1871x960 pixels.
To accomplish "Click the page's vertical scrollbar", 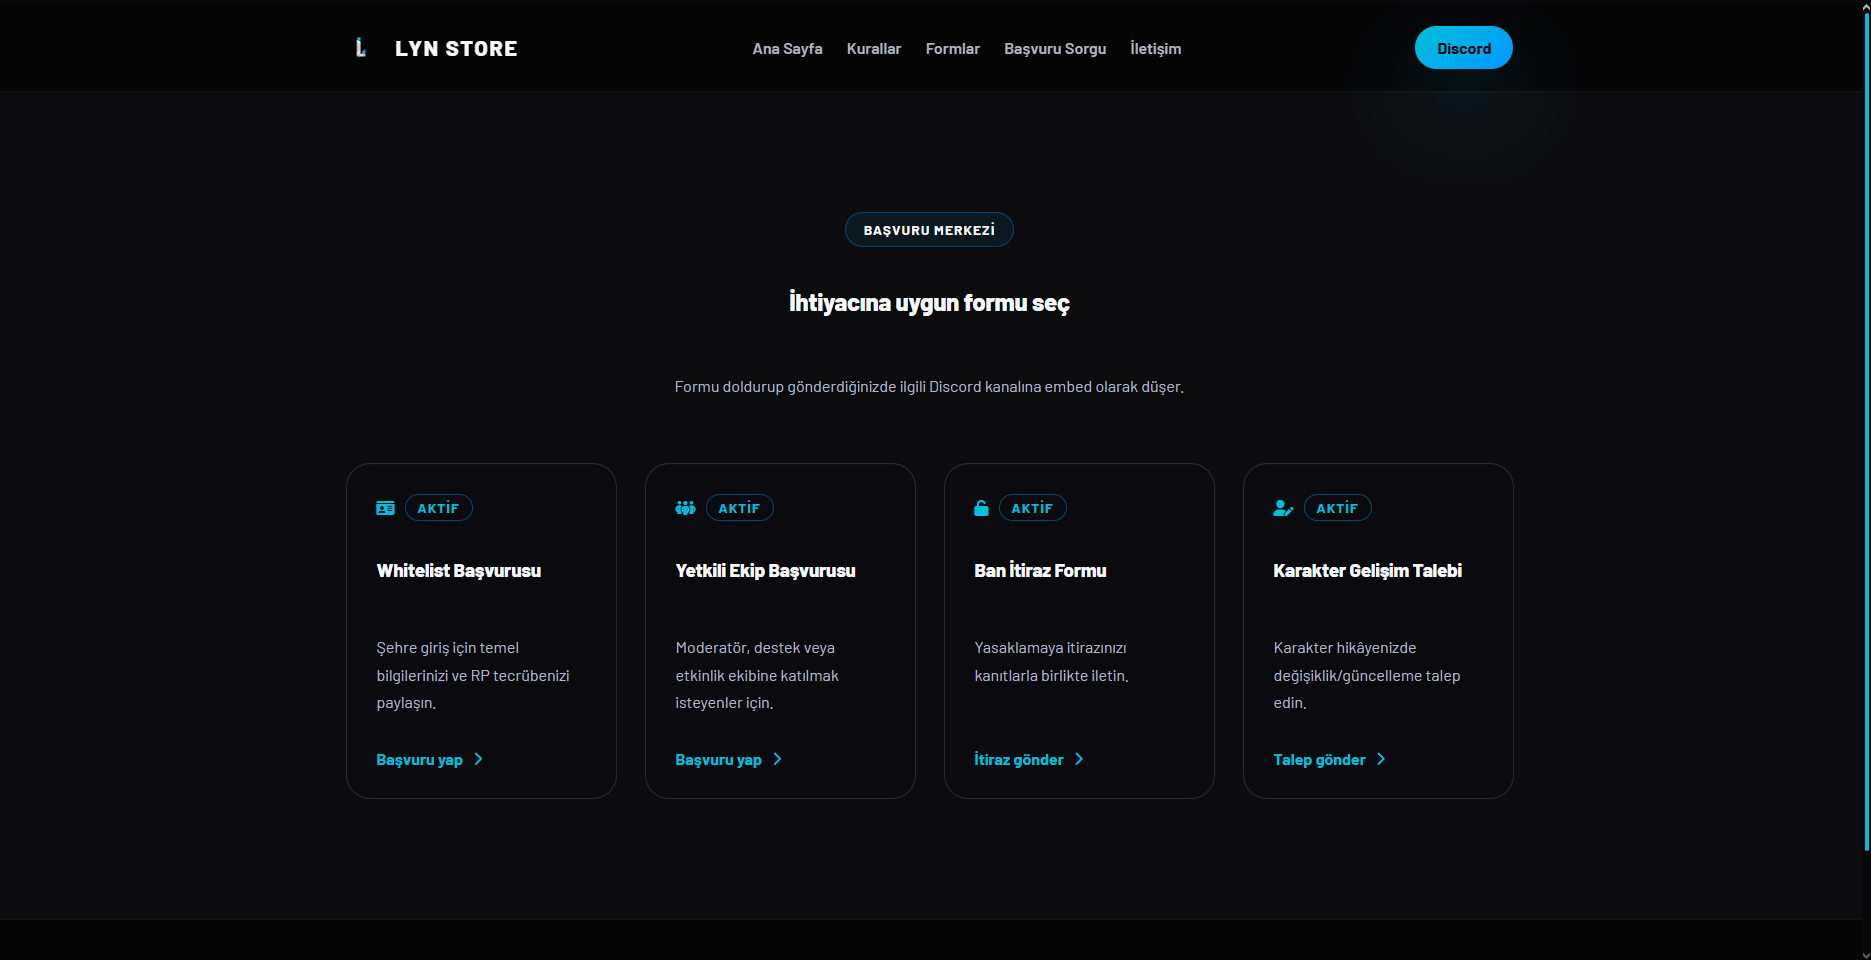I will pyautogui.click(x=1866, y=430).
